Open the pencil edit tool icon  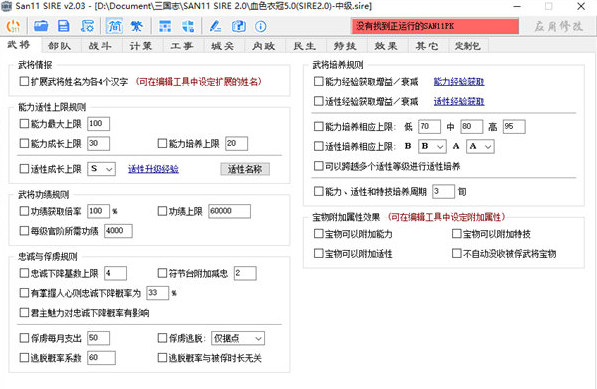click(215, 26)
